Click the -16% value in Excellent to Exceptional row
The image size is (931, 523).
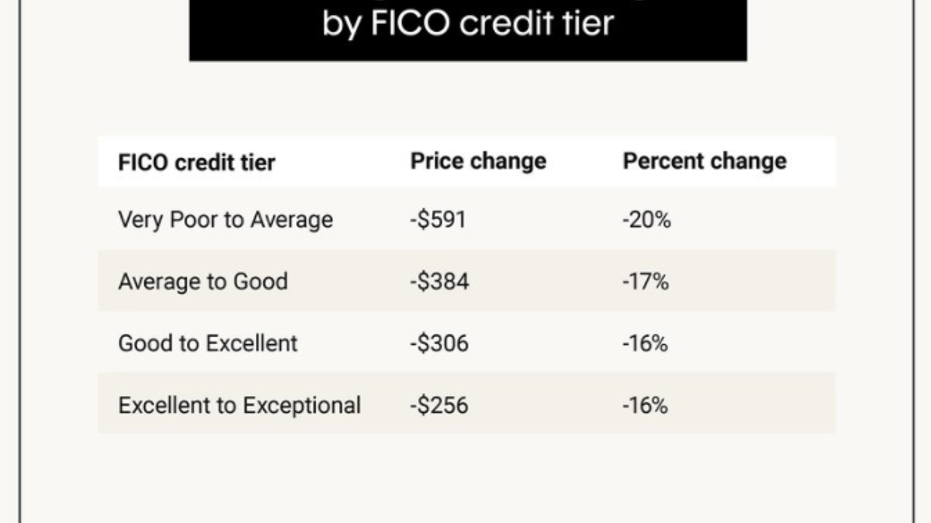pyautogui.click(x=645, y=405)
